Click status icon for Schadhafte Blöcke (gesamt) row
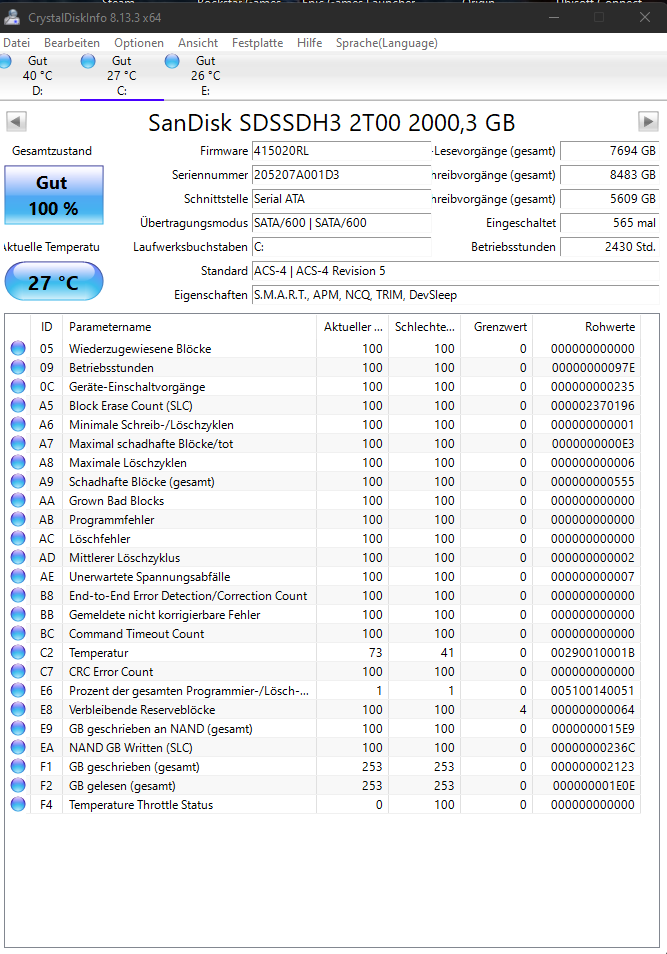 pos(18,481)
